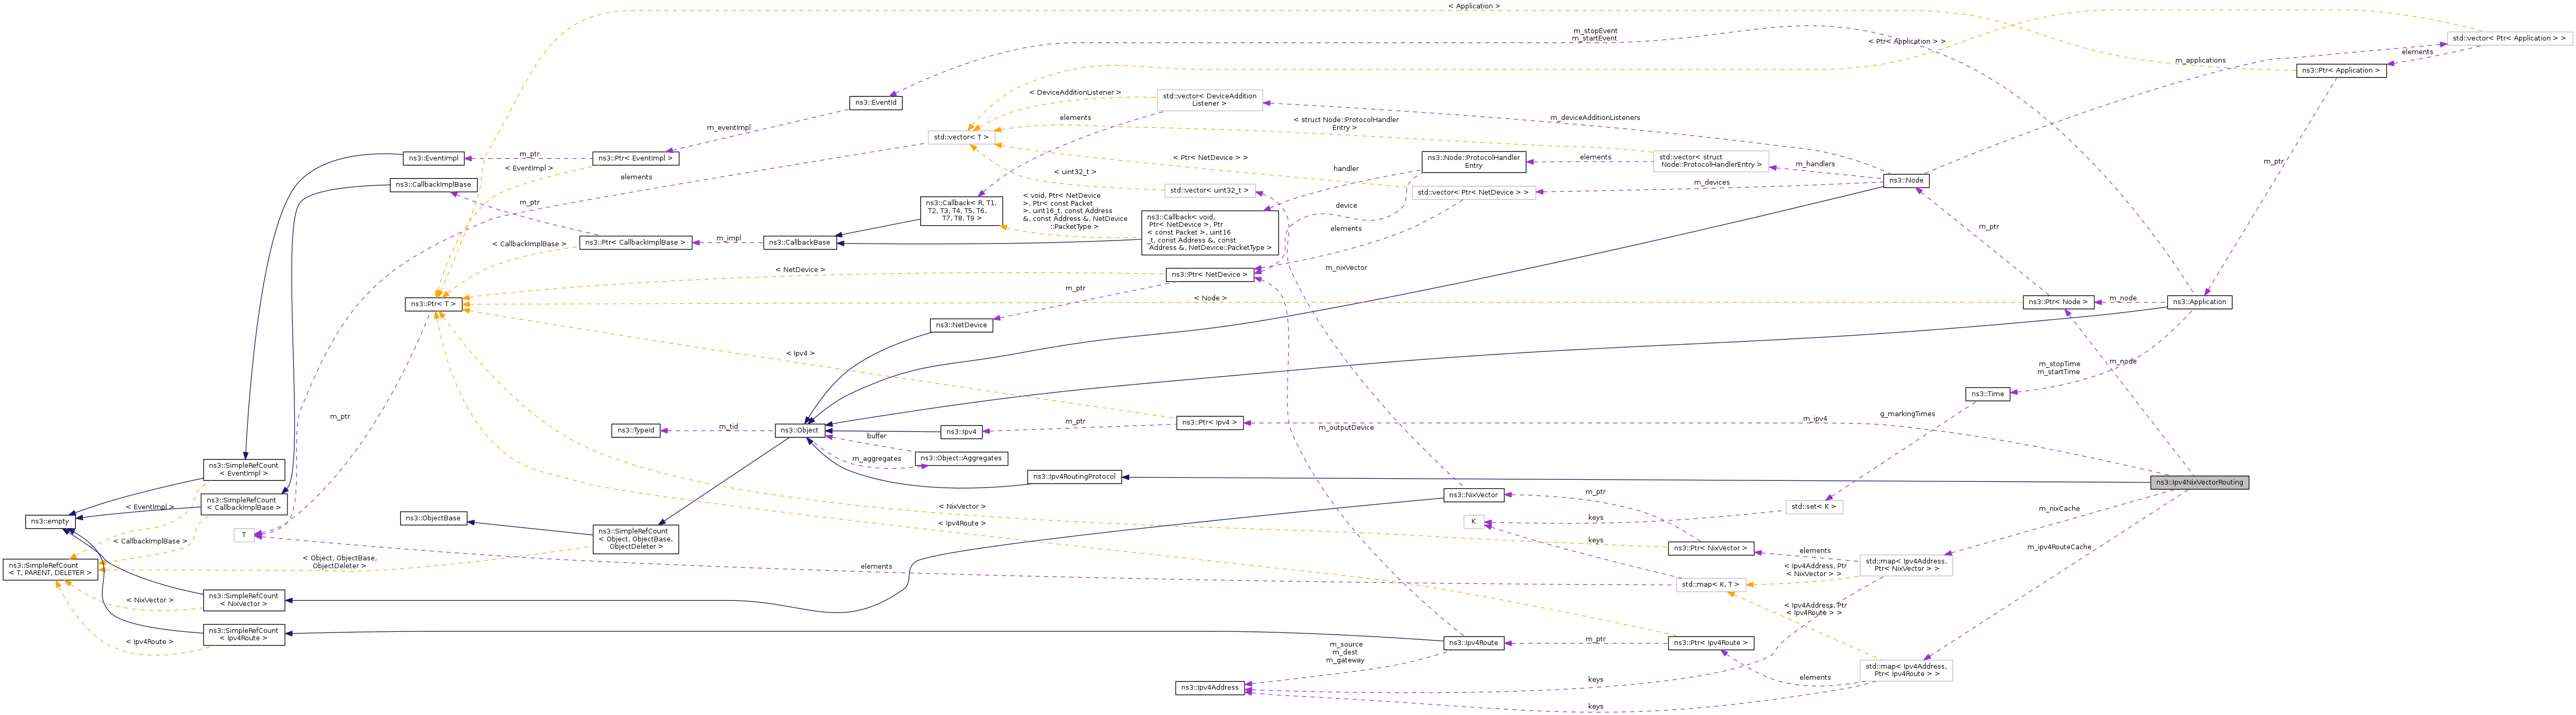Open the ns3::SimpleRefCount< Ipv4Route > node
This screenshot has width=2576, height=715.
[x=244, y=635]
